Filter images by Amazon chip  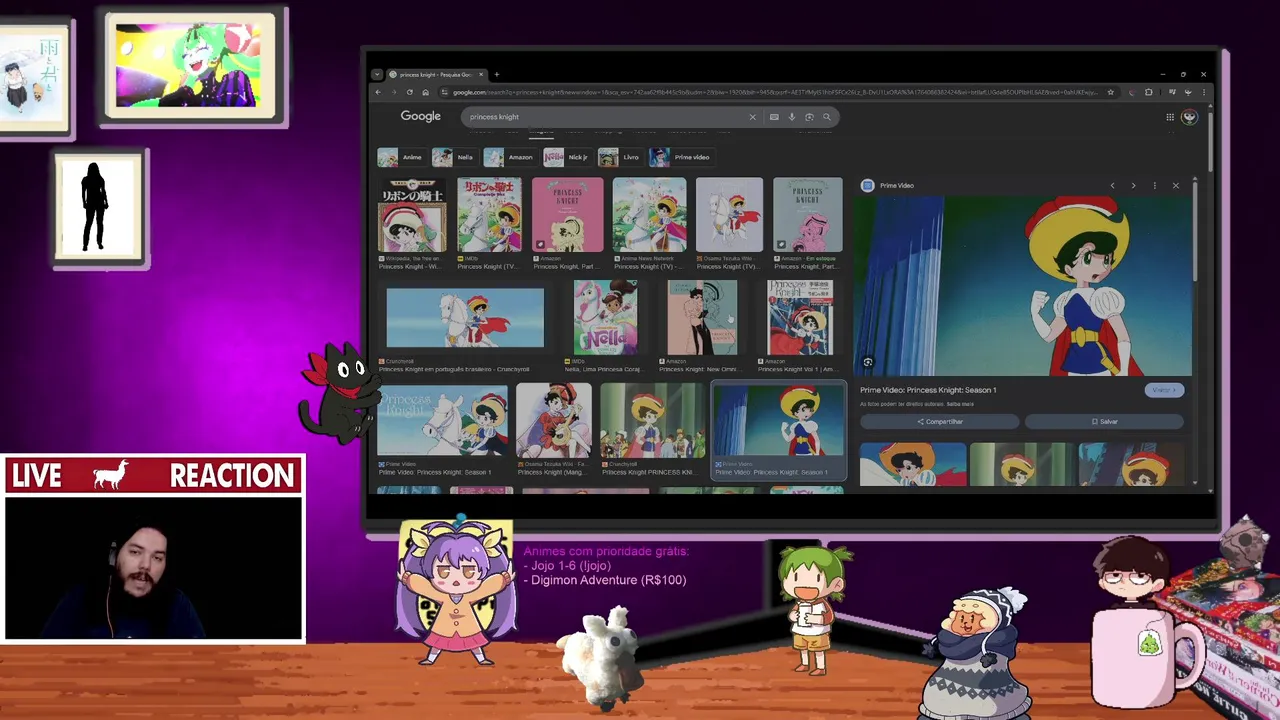(x=509, y=157)
